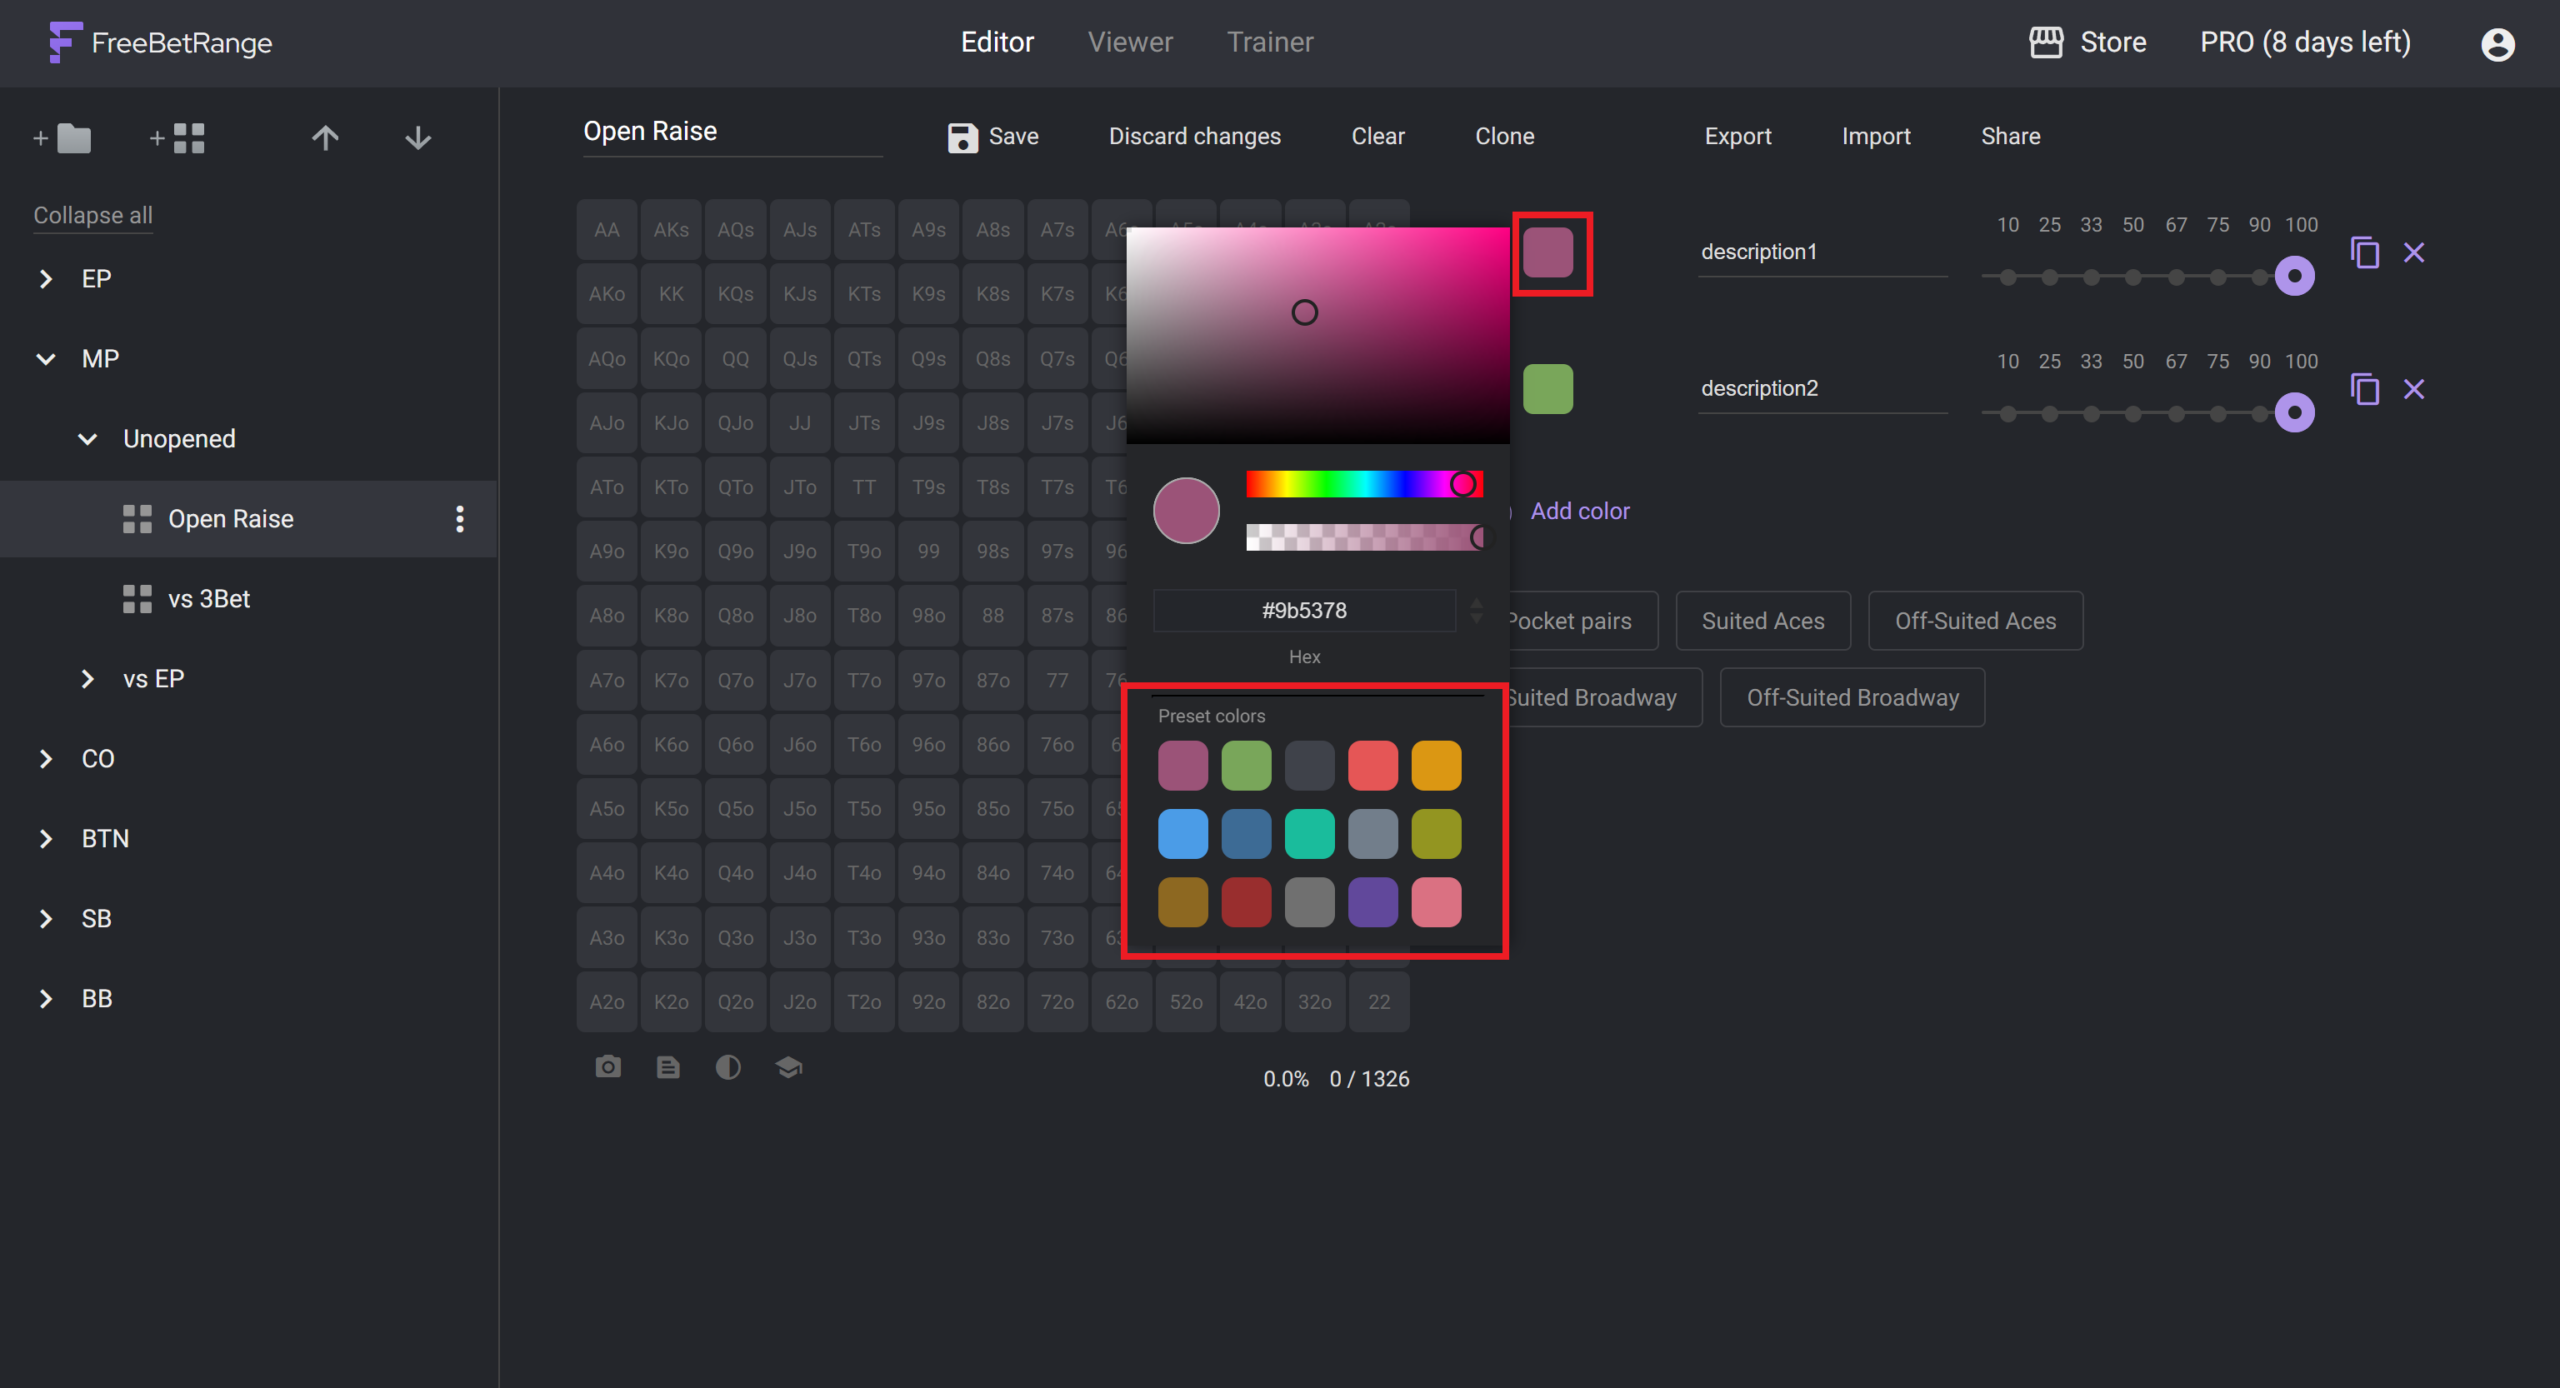Click Discard changes button
Image resolution: width=2560 pixels, height=1388 pixels.
[x=1194, y=136]
